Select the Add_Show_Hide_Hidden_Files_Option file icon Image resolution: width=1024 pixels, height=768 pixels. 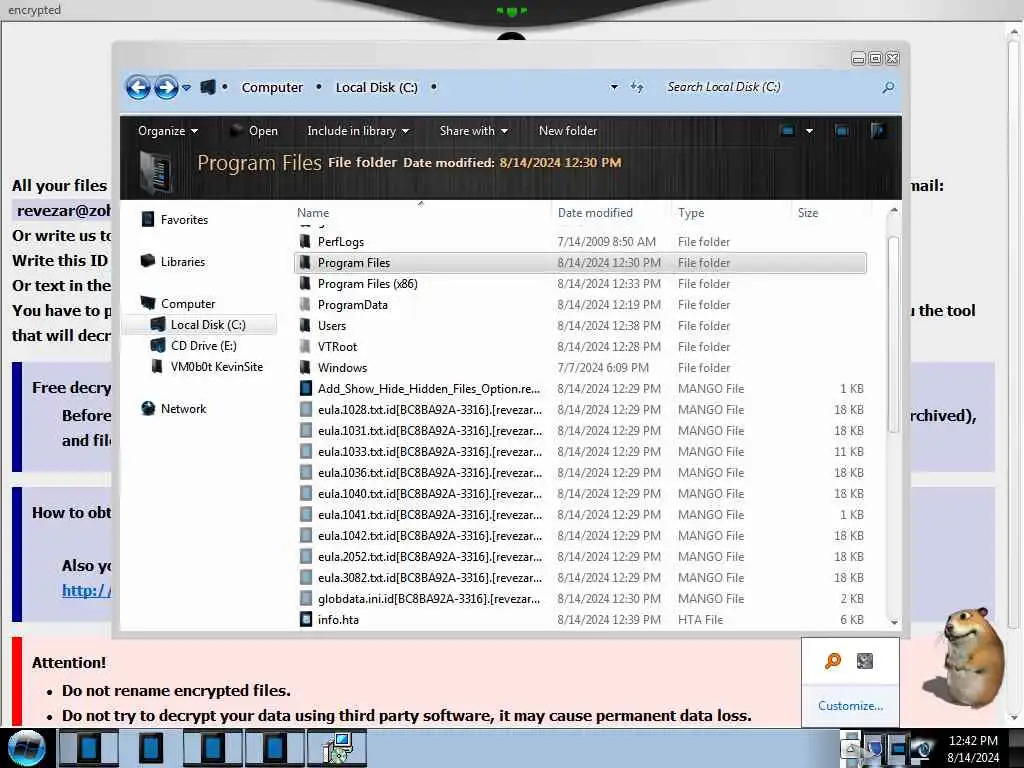pos(305,388)
